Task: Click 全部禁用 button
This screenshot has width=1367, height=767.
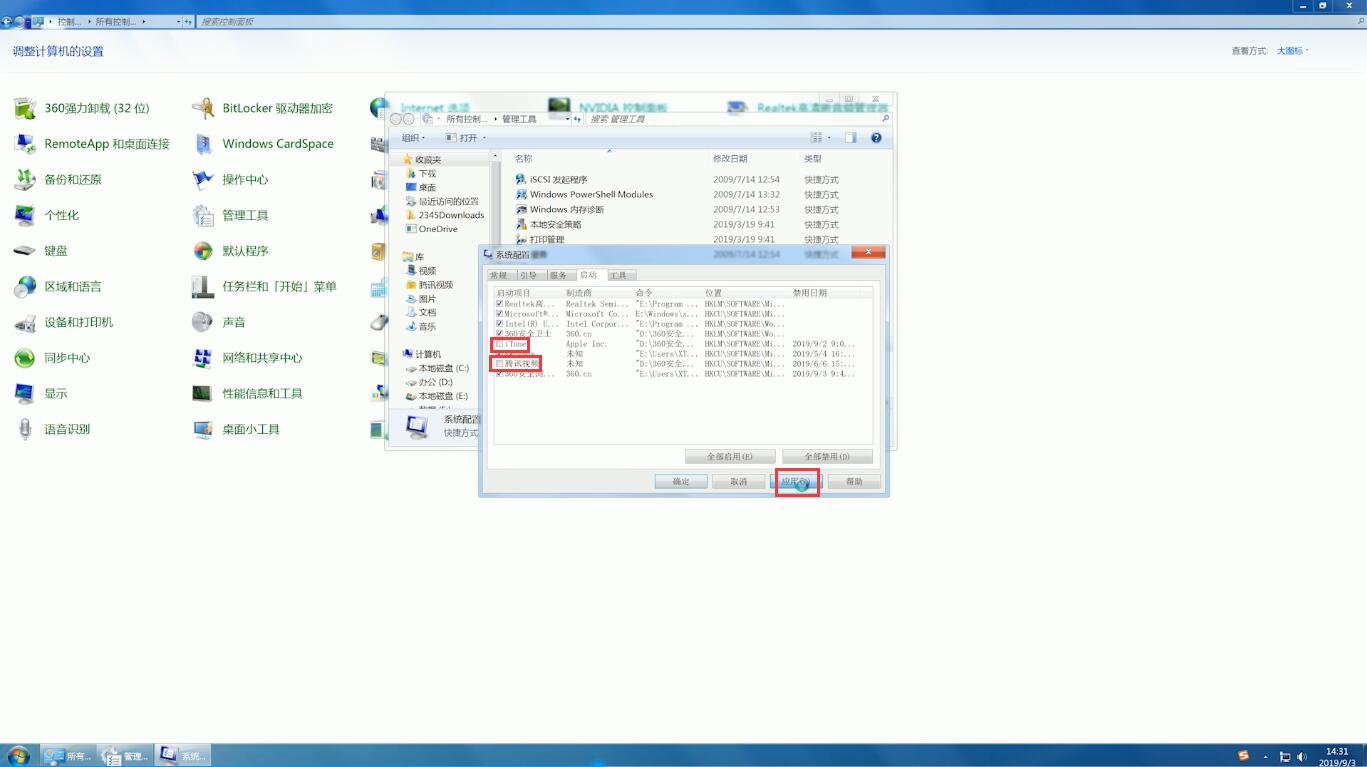Action: pyautogui.click(x=827, y=457)
